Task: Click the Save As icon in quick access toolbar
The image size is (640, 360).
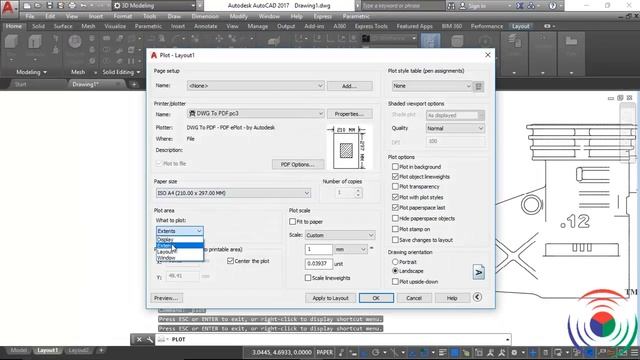Action: 60,6
